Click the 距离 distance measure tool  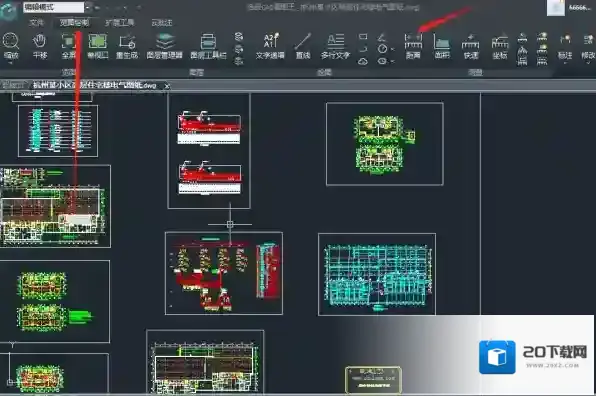pyautogui.click(x=413, y=46)
